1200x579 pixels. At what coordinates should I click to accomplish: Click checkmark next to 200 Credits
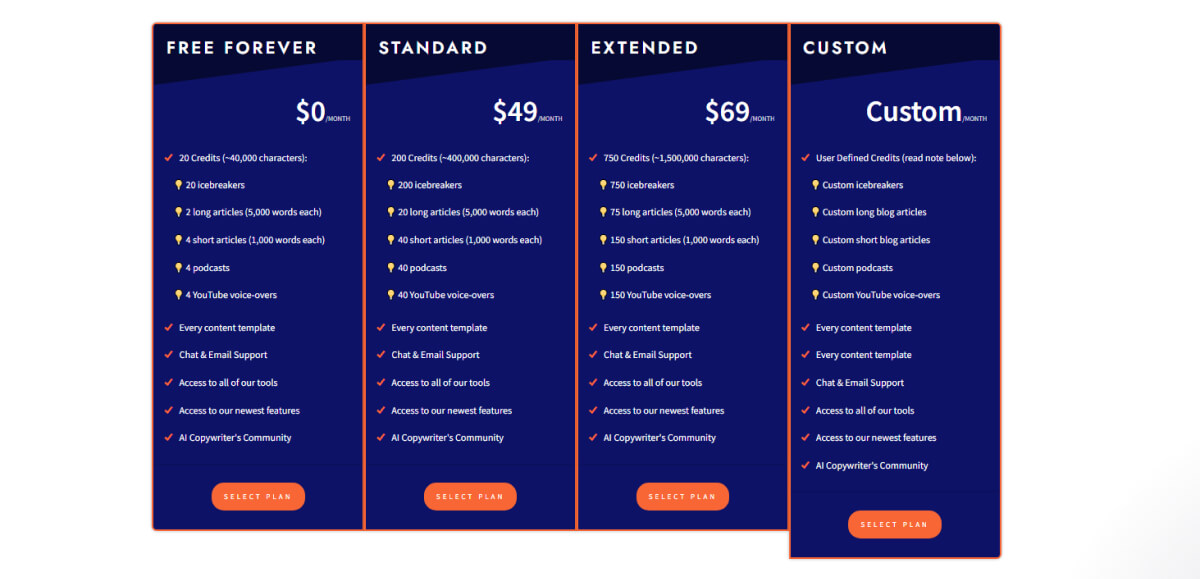coord(381,157)
